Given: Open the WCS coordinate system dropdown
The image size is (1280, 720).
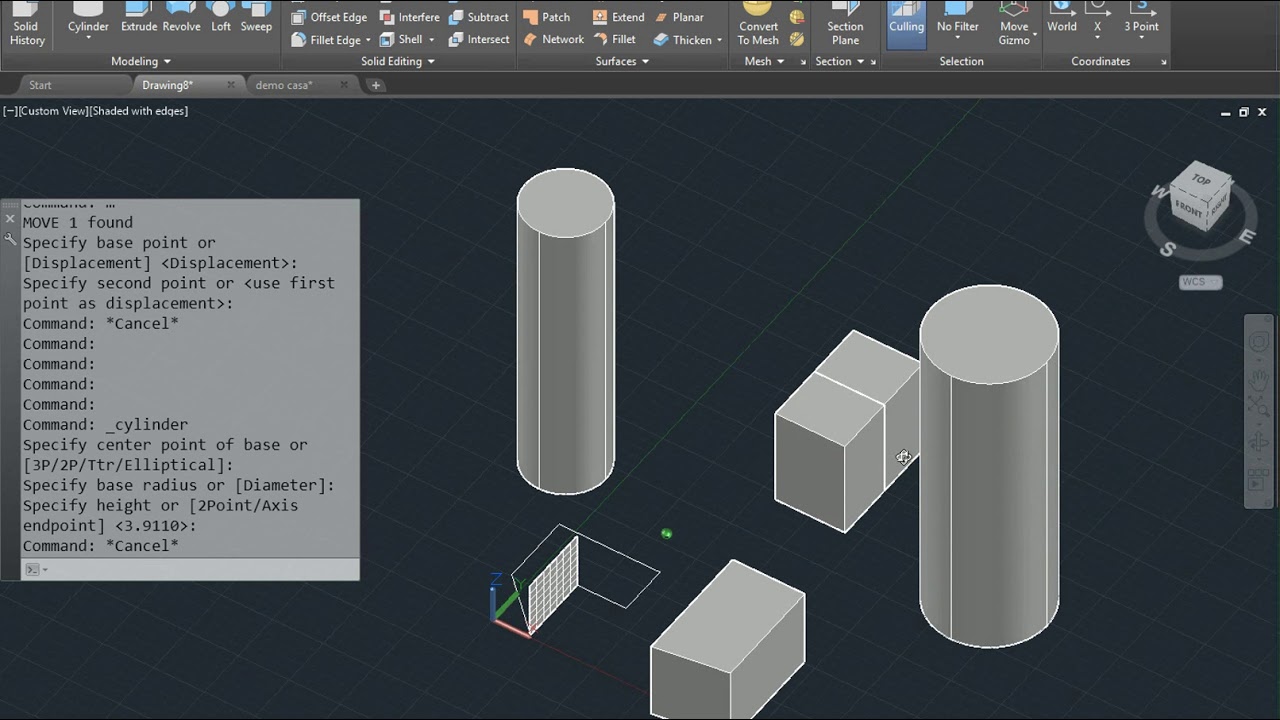Looking at the screenshot, I should tap(1200, 282).
